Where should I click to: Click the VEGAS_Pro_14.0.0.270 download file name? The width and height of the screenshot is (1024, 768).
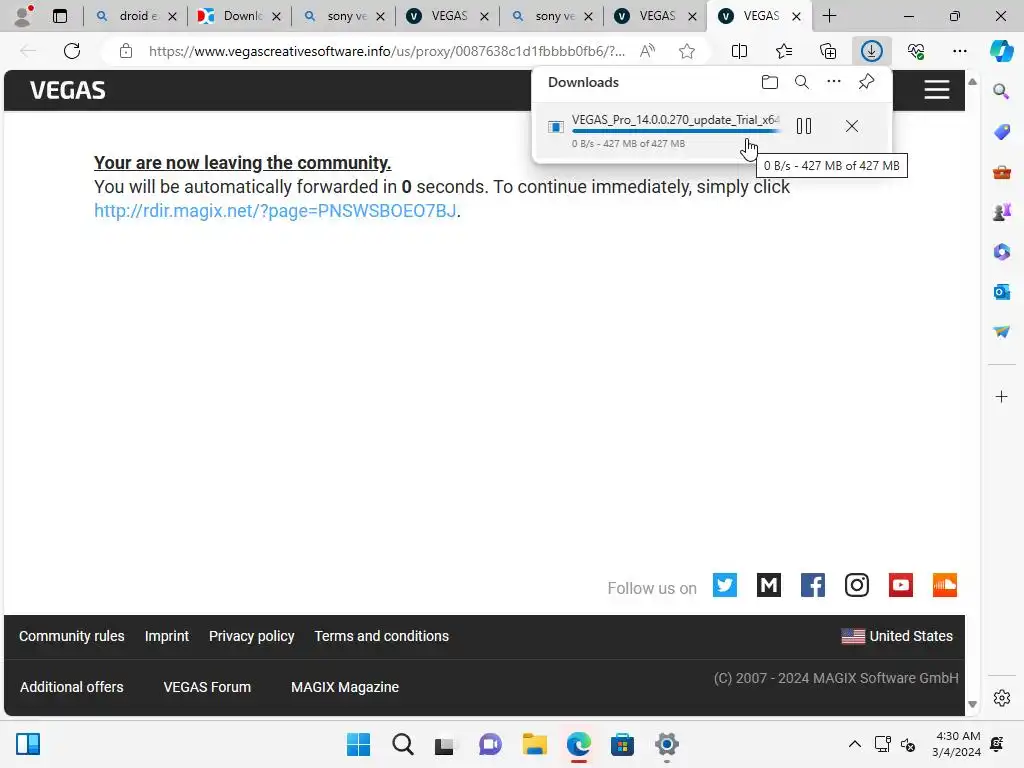pyautogui.click(x=675, y=120)
